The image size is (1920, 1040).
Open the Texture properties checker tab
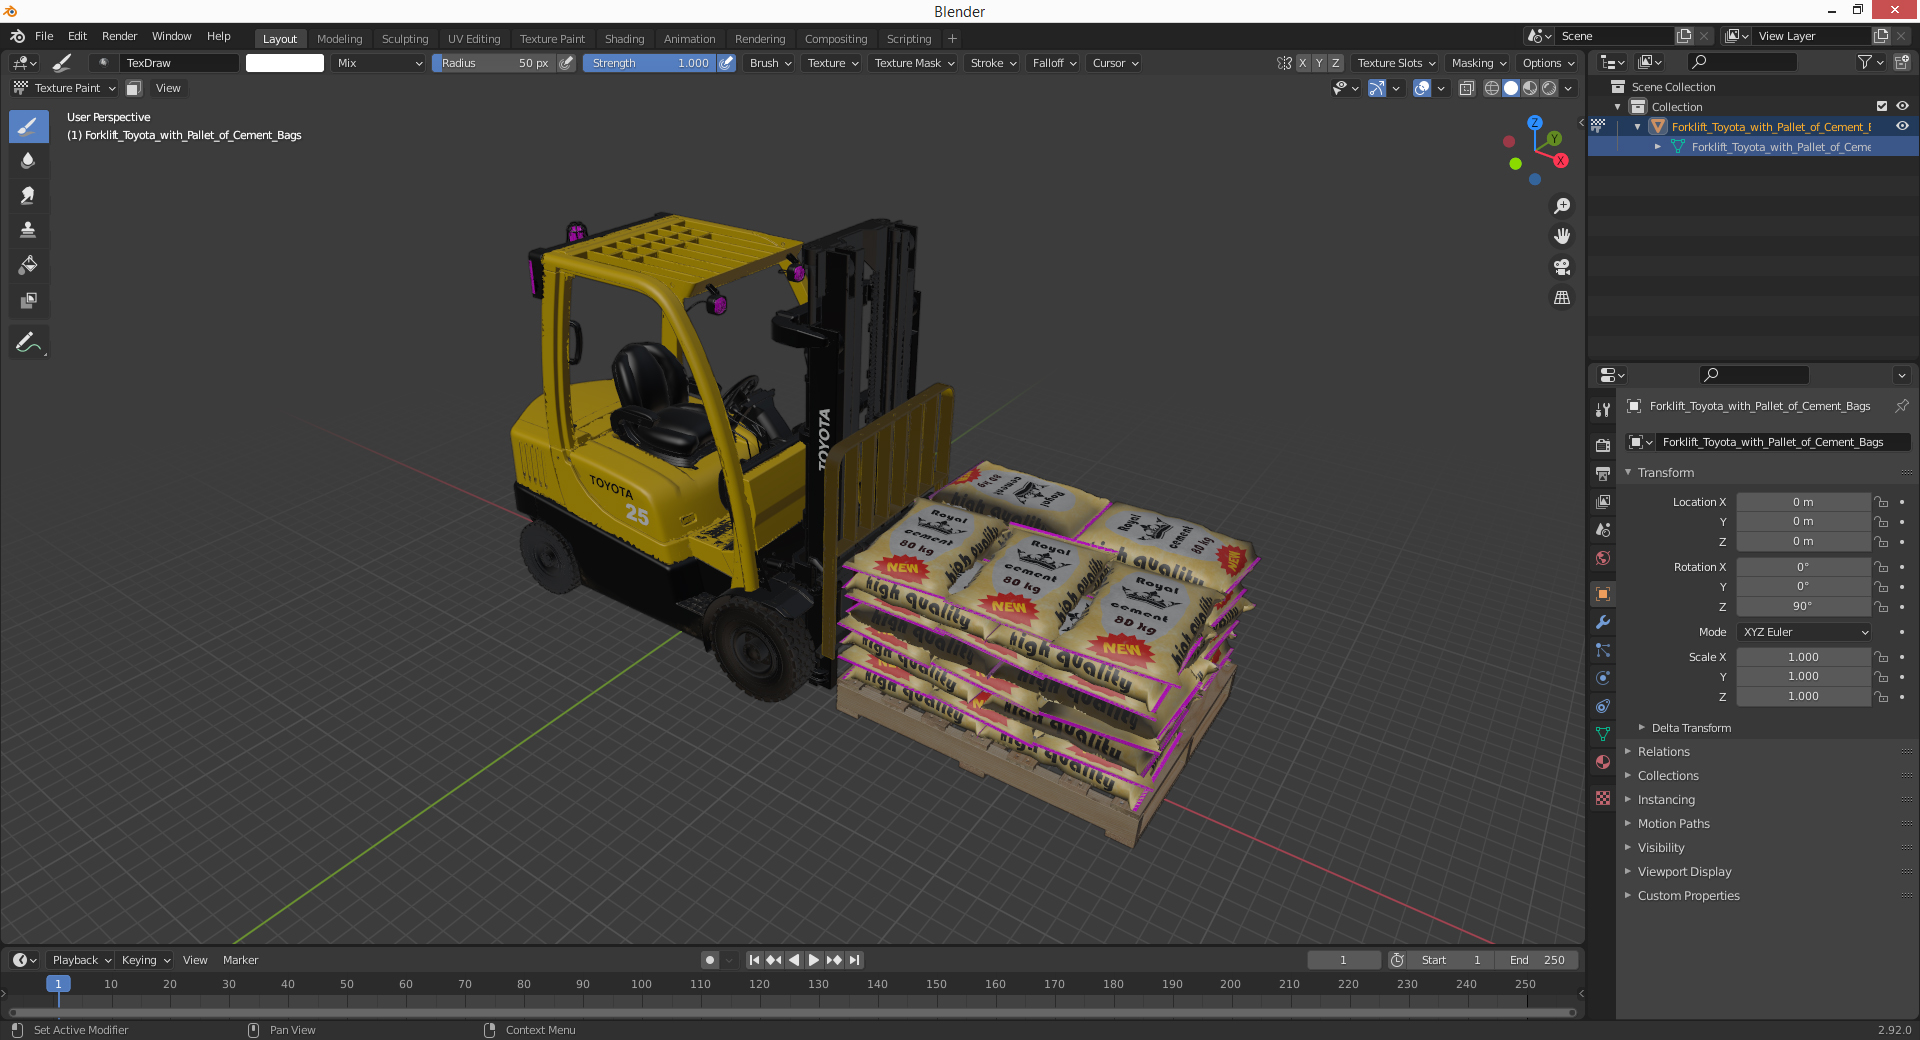coord(1603,798)
